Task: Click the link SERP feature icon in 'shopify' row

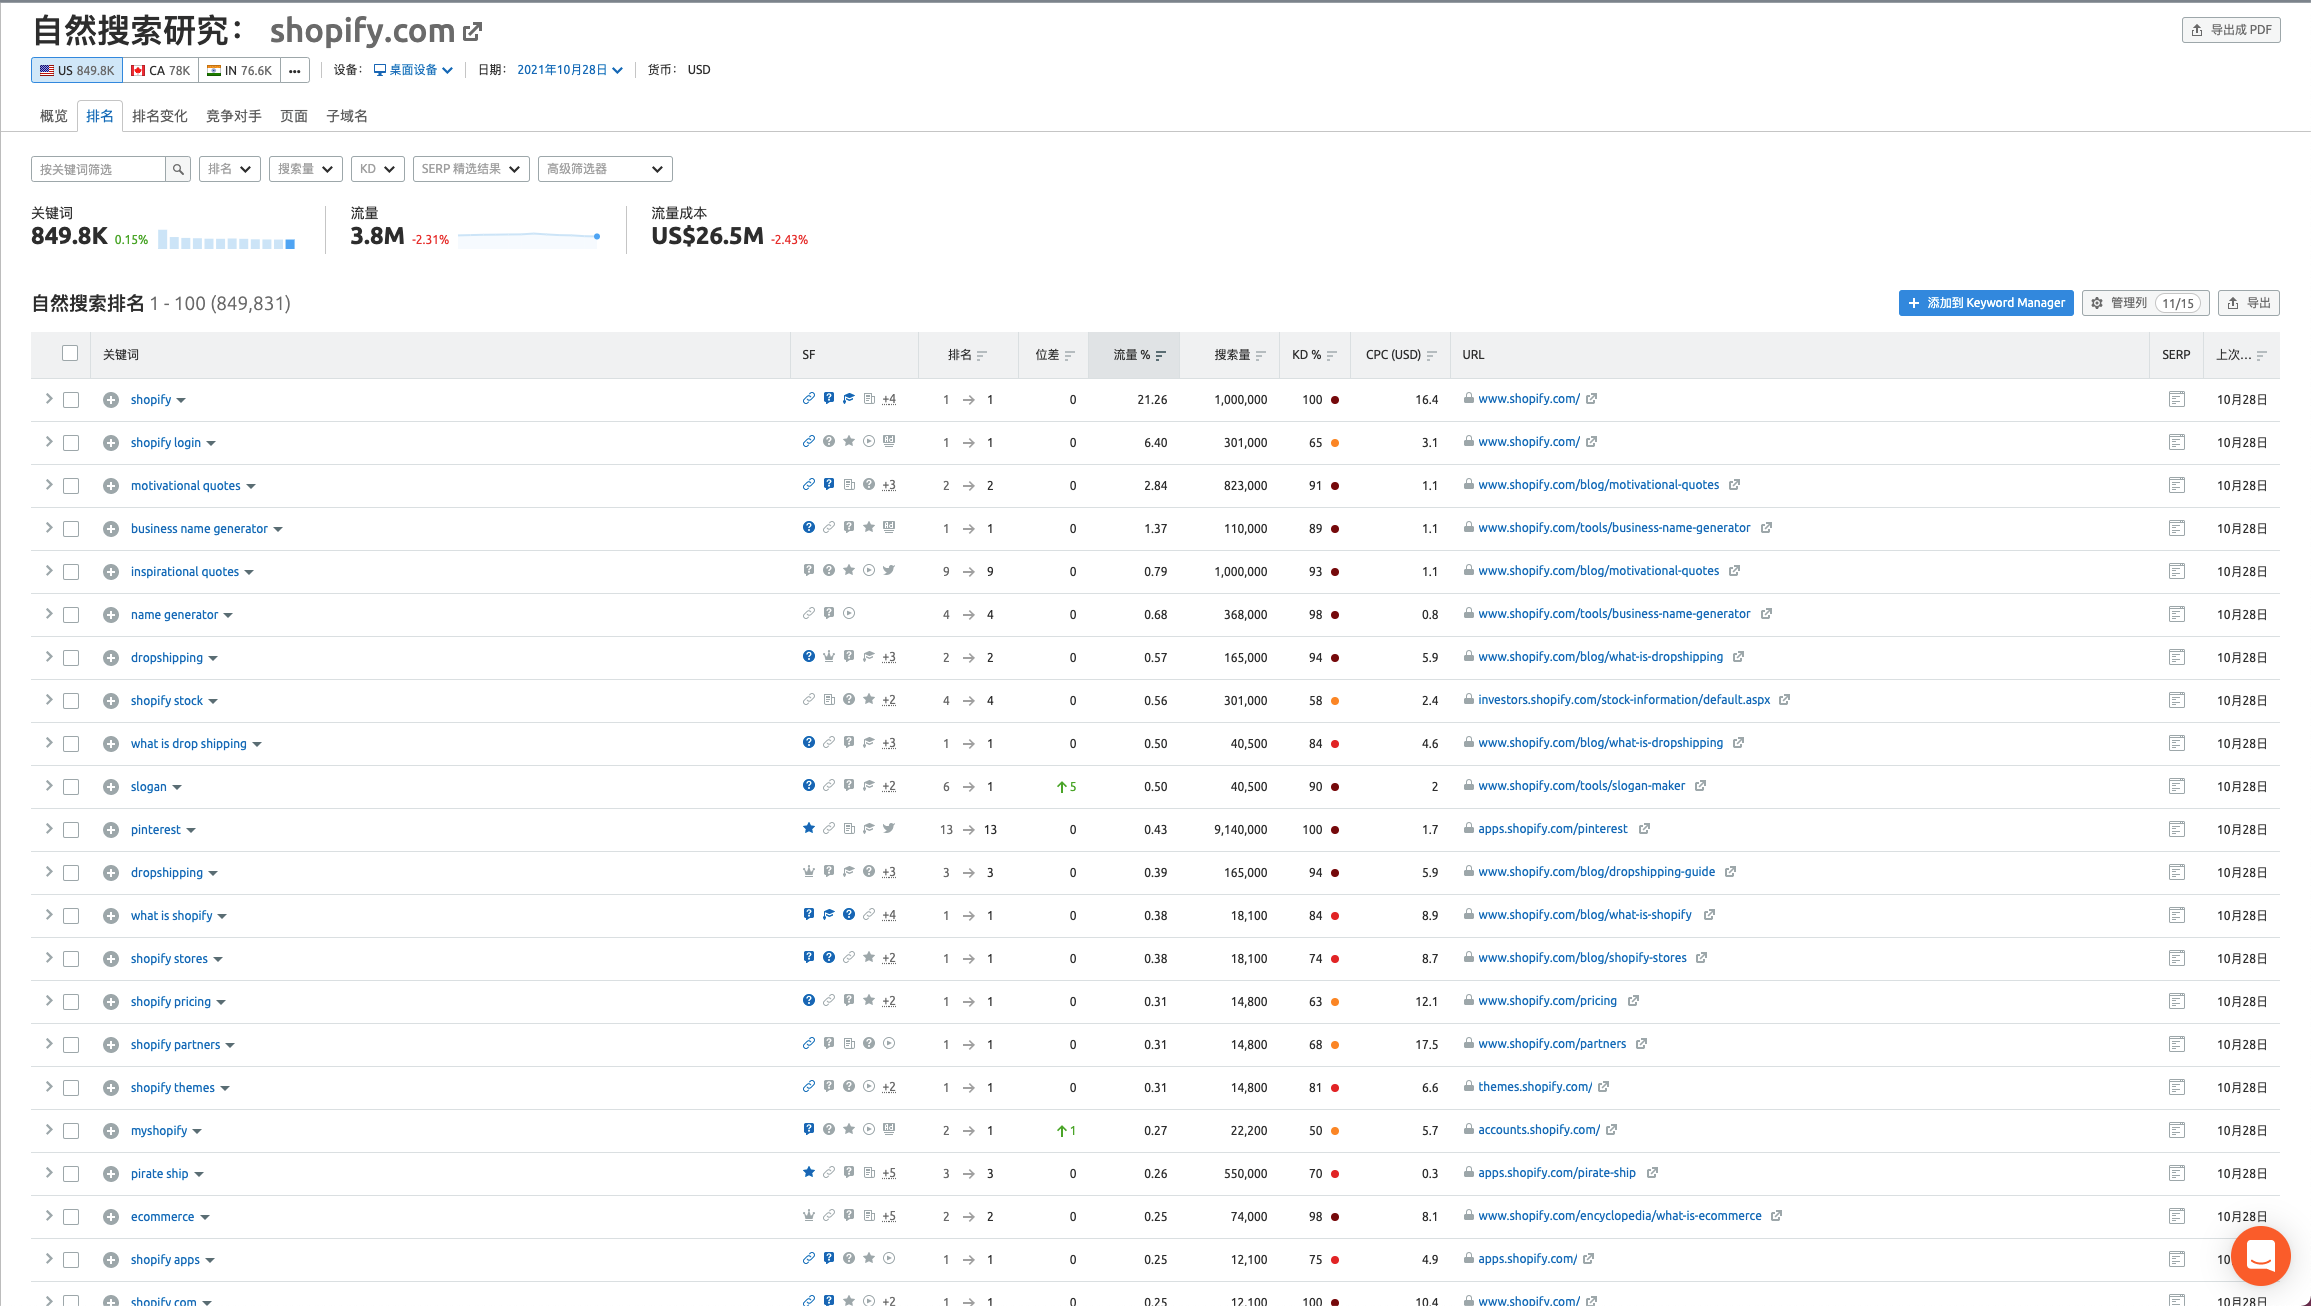Action: click(808, 399)
